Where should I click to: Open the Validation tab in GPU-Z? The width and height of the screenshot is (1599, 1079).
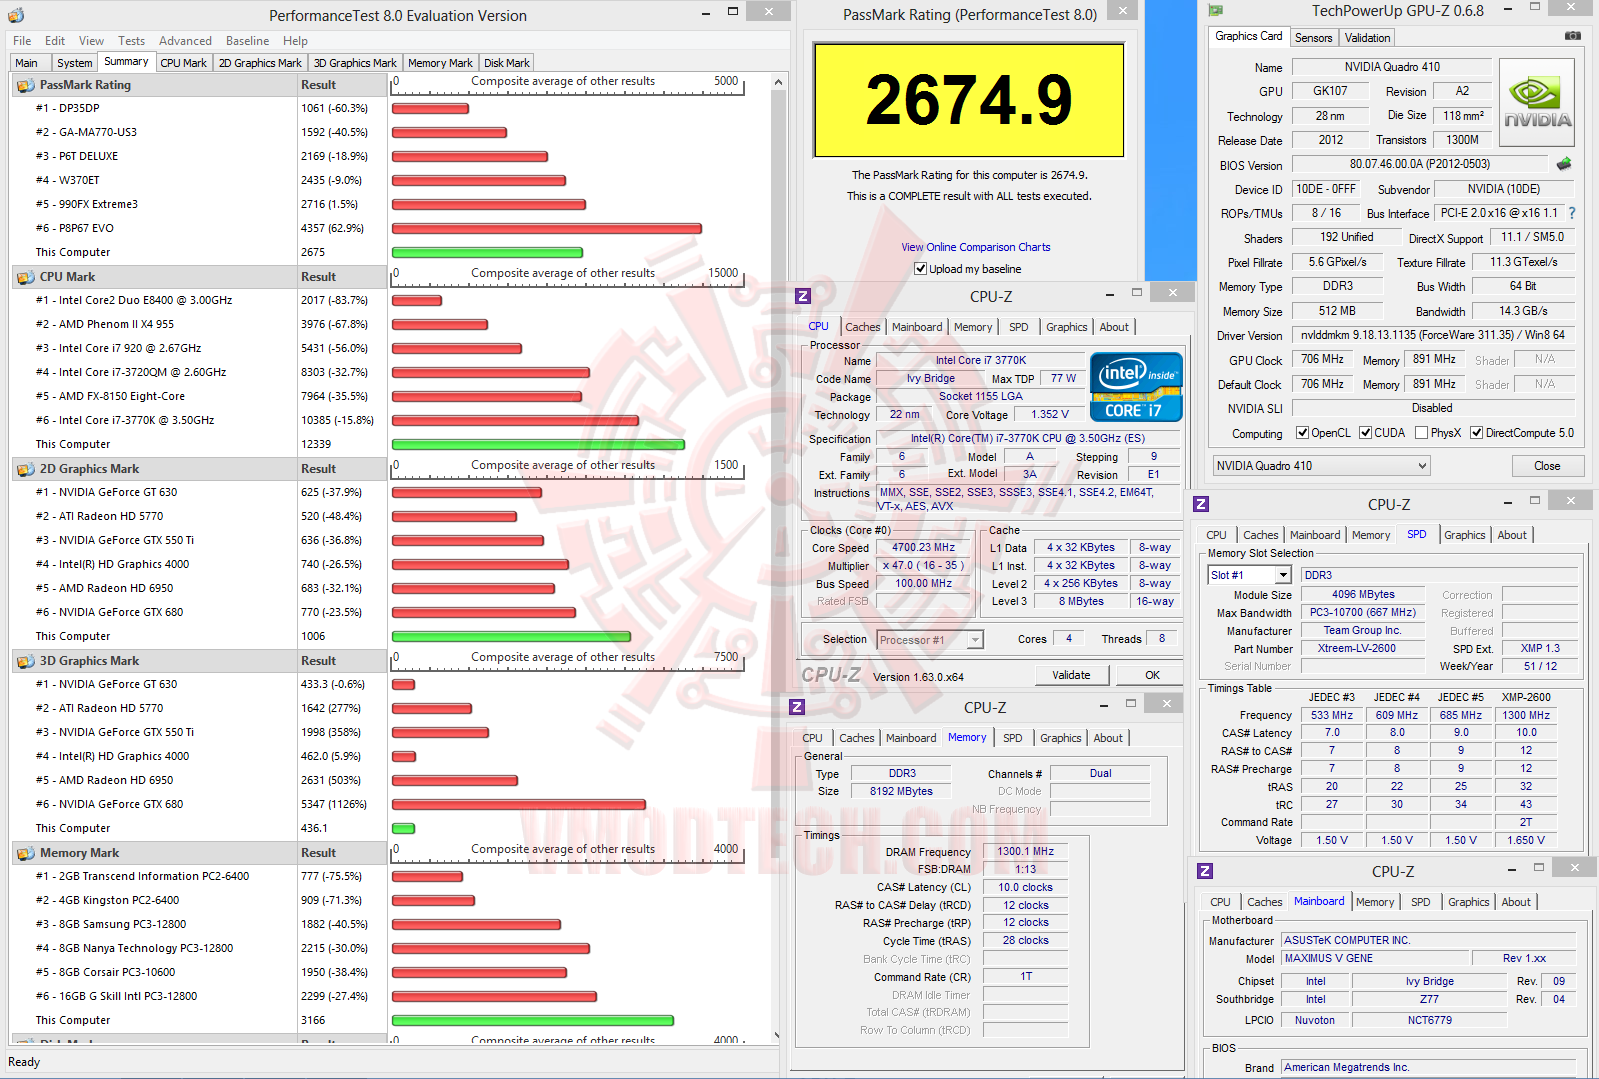point(1367,38)
